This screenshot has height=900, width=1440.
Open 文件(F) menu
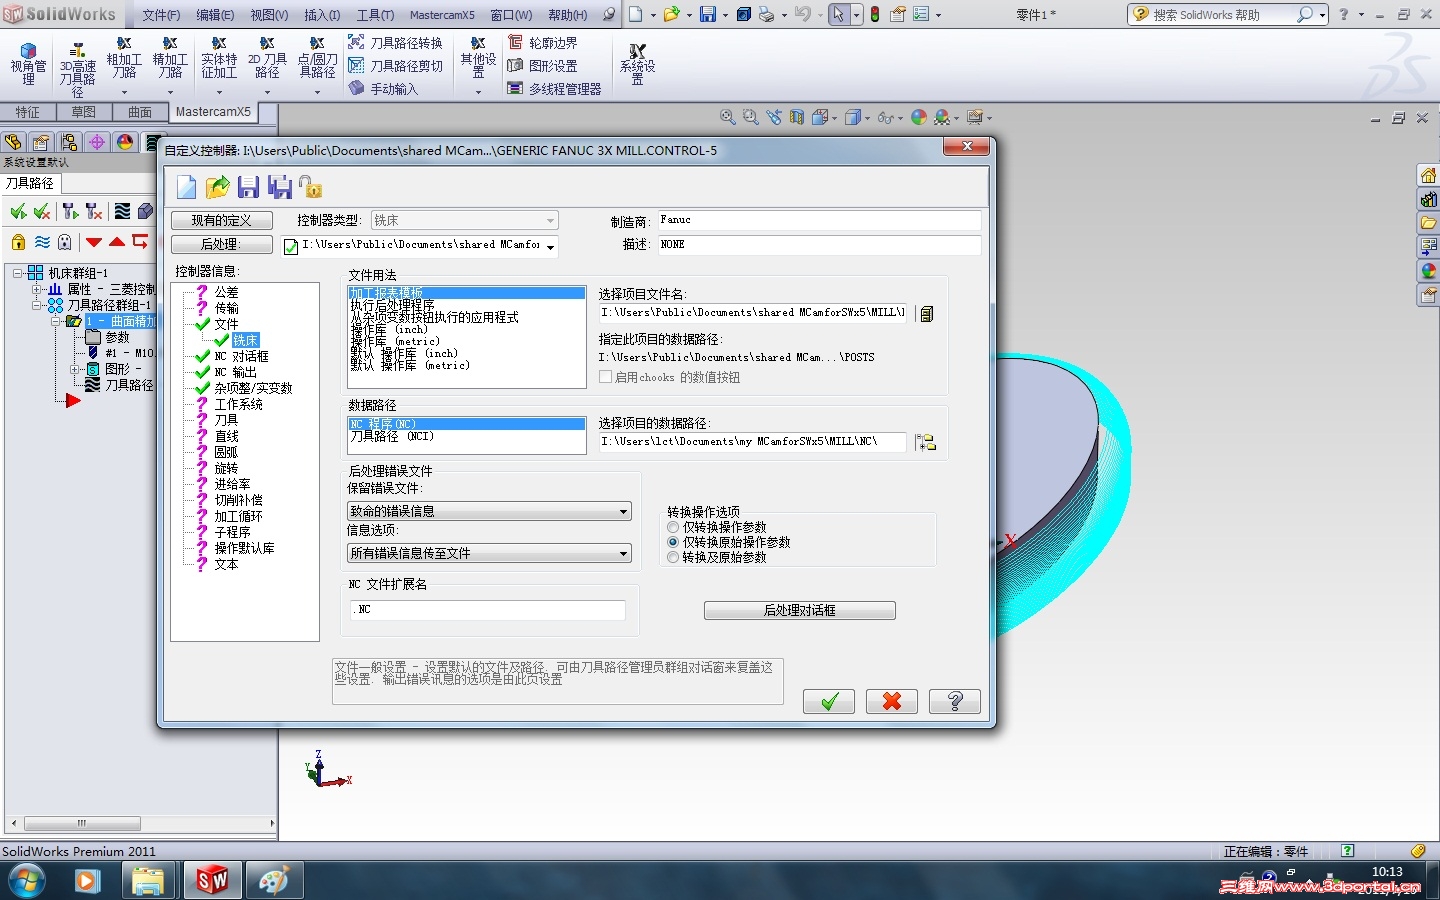click(161, 15)
